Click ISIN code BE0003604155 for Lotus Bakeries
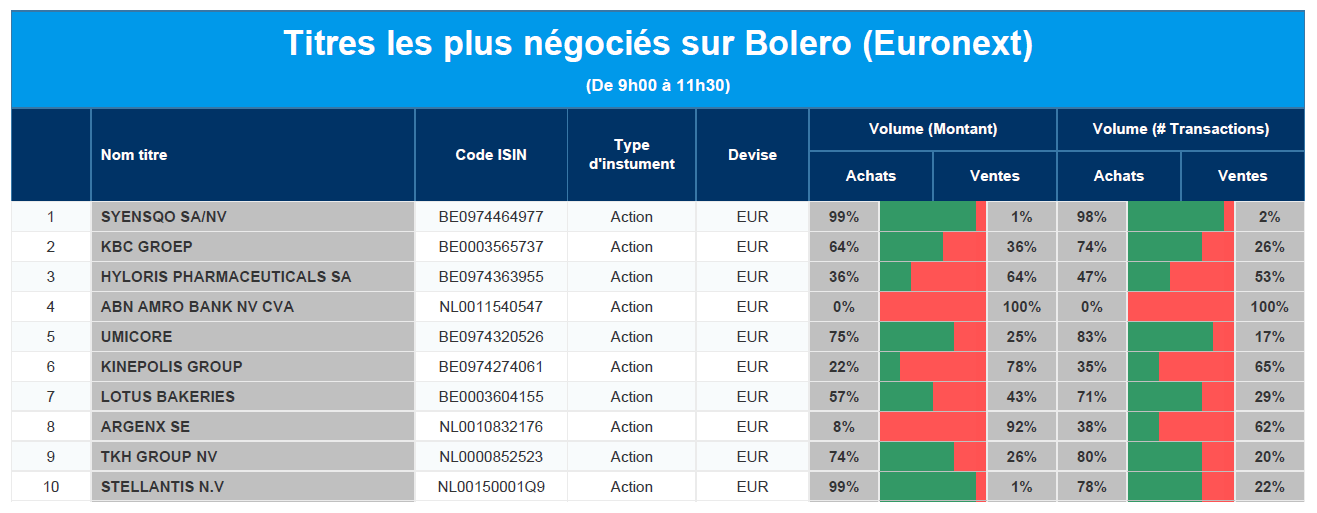The width and height of the screenshot is (1317, 513). click(x=490, y=397)
